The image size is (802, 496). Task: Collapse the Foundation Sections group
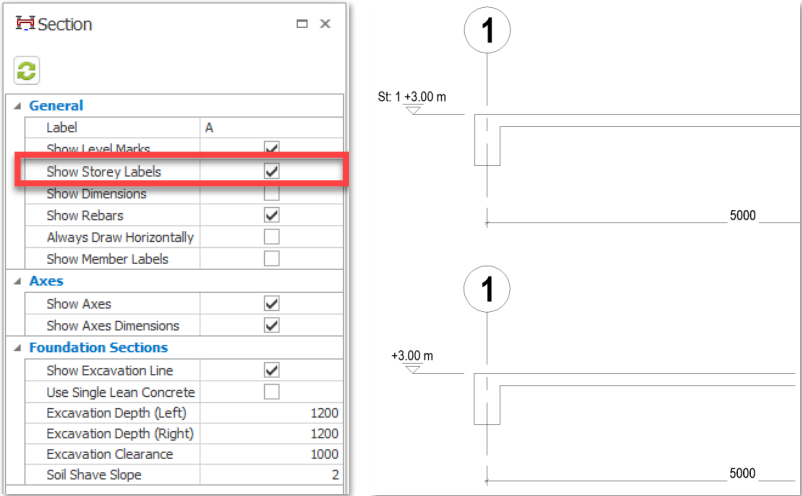tap(17, 348)
